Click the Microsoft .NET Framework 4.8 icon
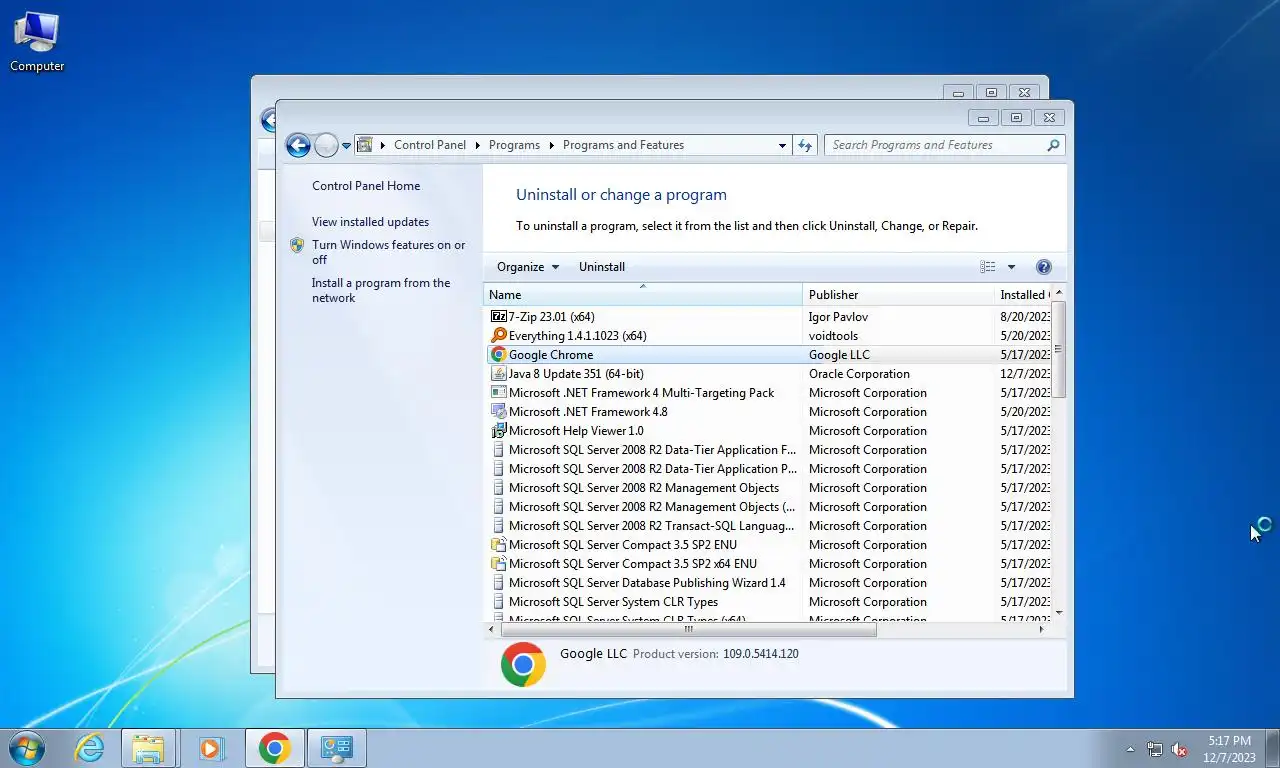The image size is (1280, 768). click(x=499, y=412)
